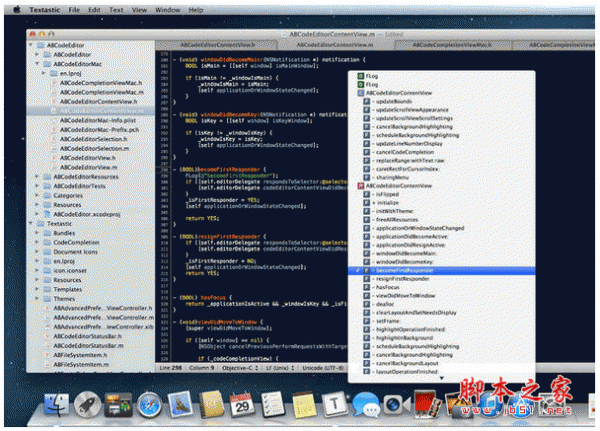Screen dimensions: 600x431
Task: Open the Text menu
Action: coord(116,10)
